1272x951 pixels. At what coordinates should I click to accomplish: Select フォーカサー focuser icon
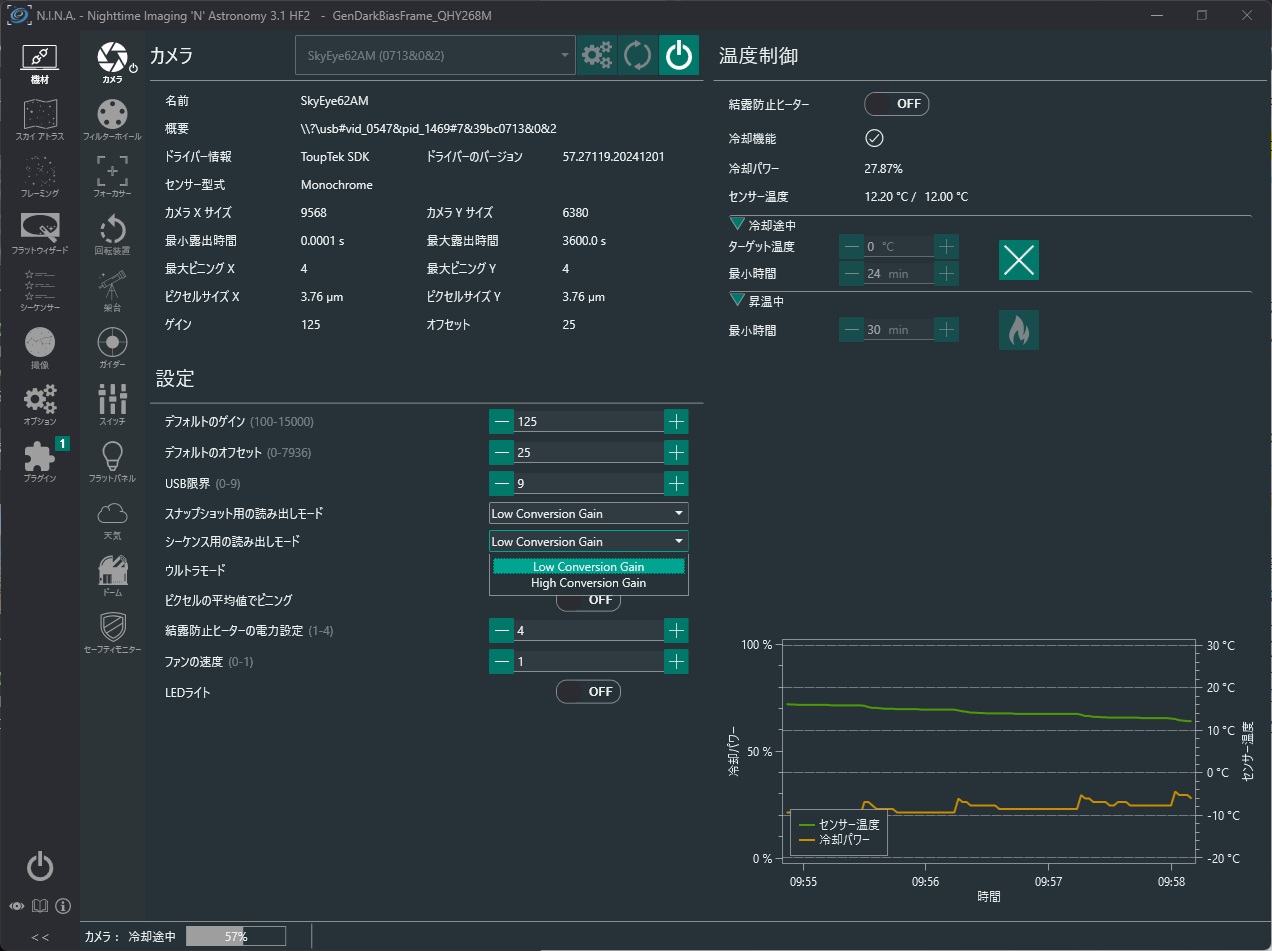tap(112, 176)
